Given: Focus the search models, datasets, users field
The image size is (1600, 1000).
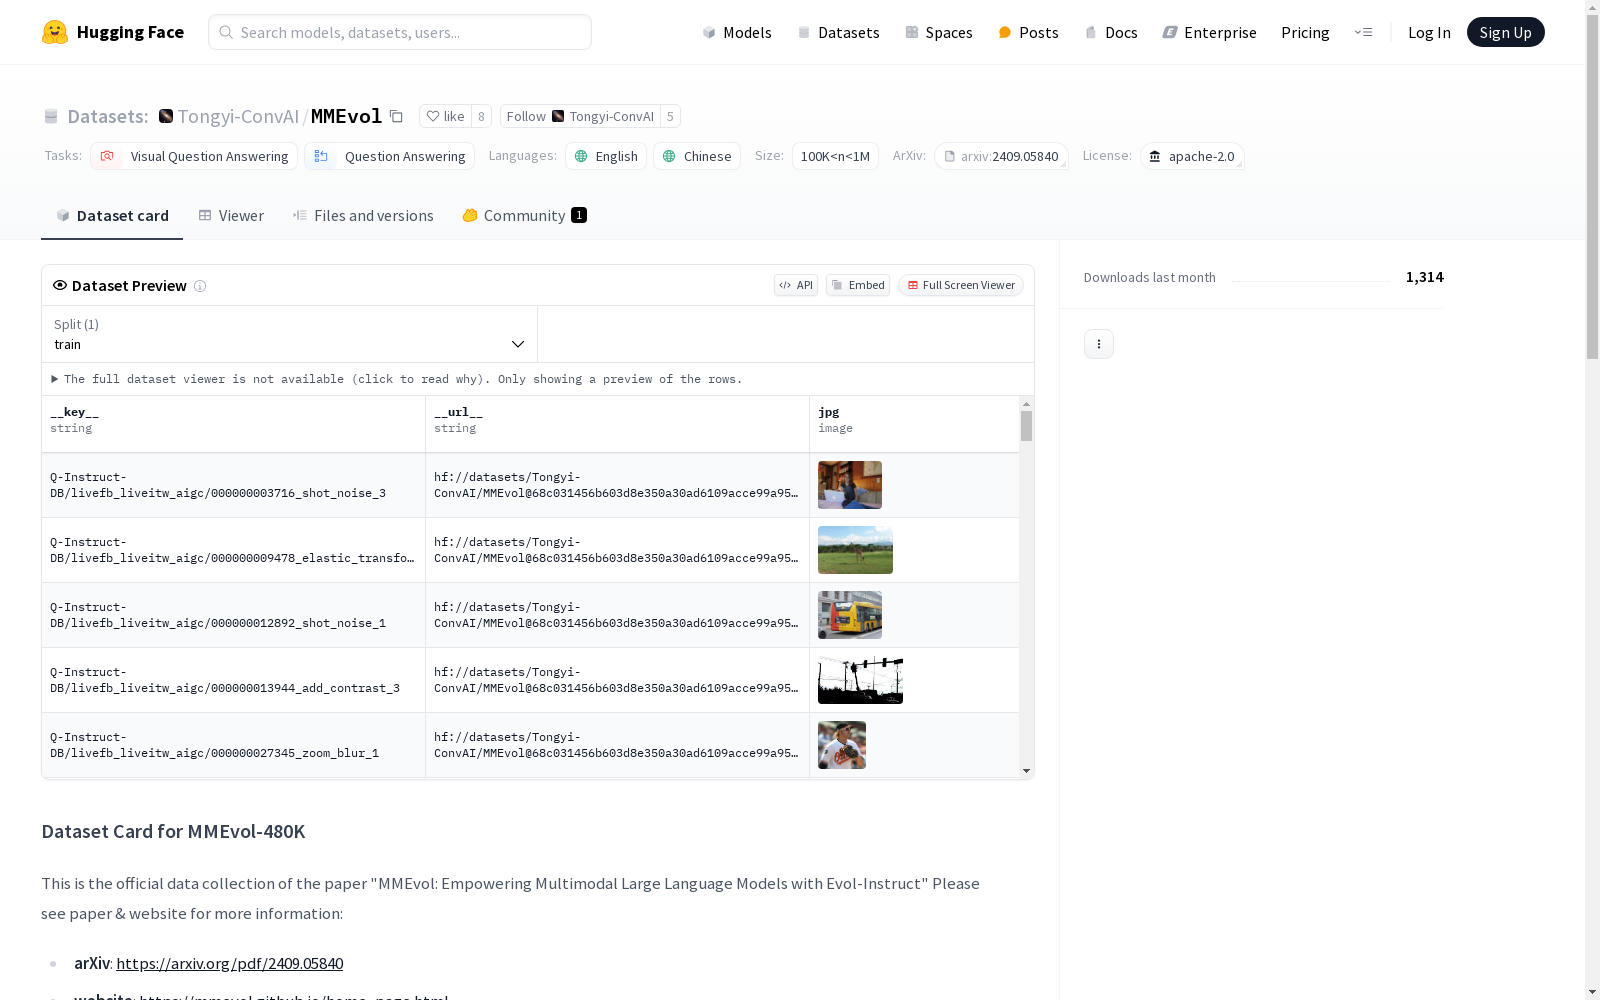Looking at the screenshot, I should click(400, 32).
